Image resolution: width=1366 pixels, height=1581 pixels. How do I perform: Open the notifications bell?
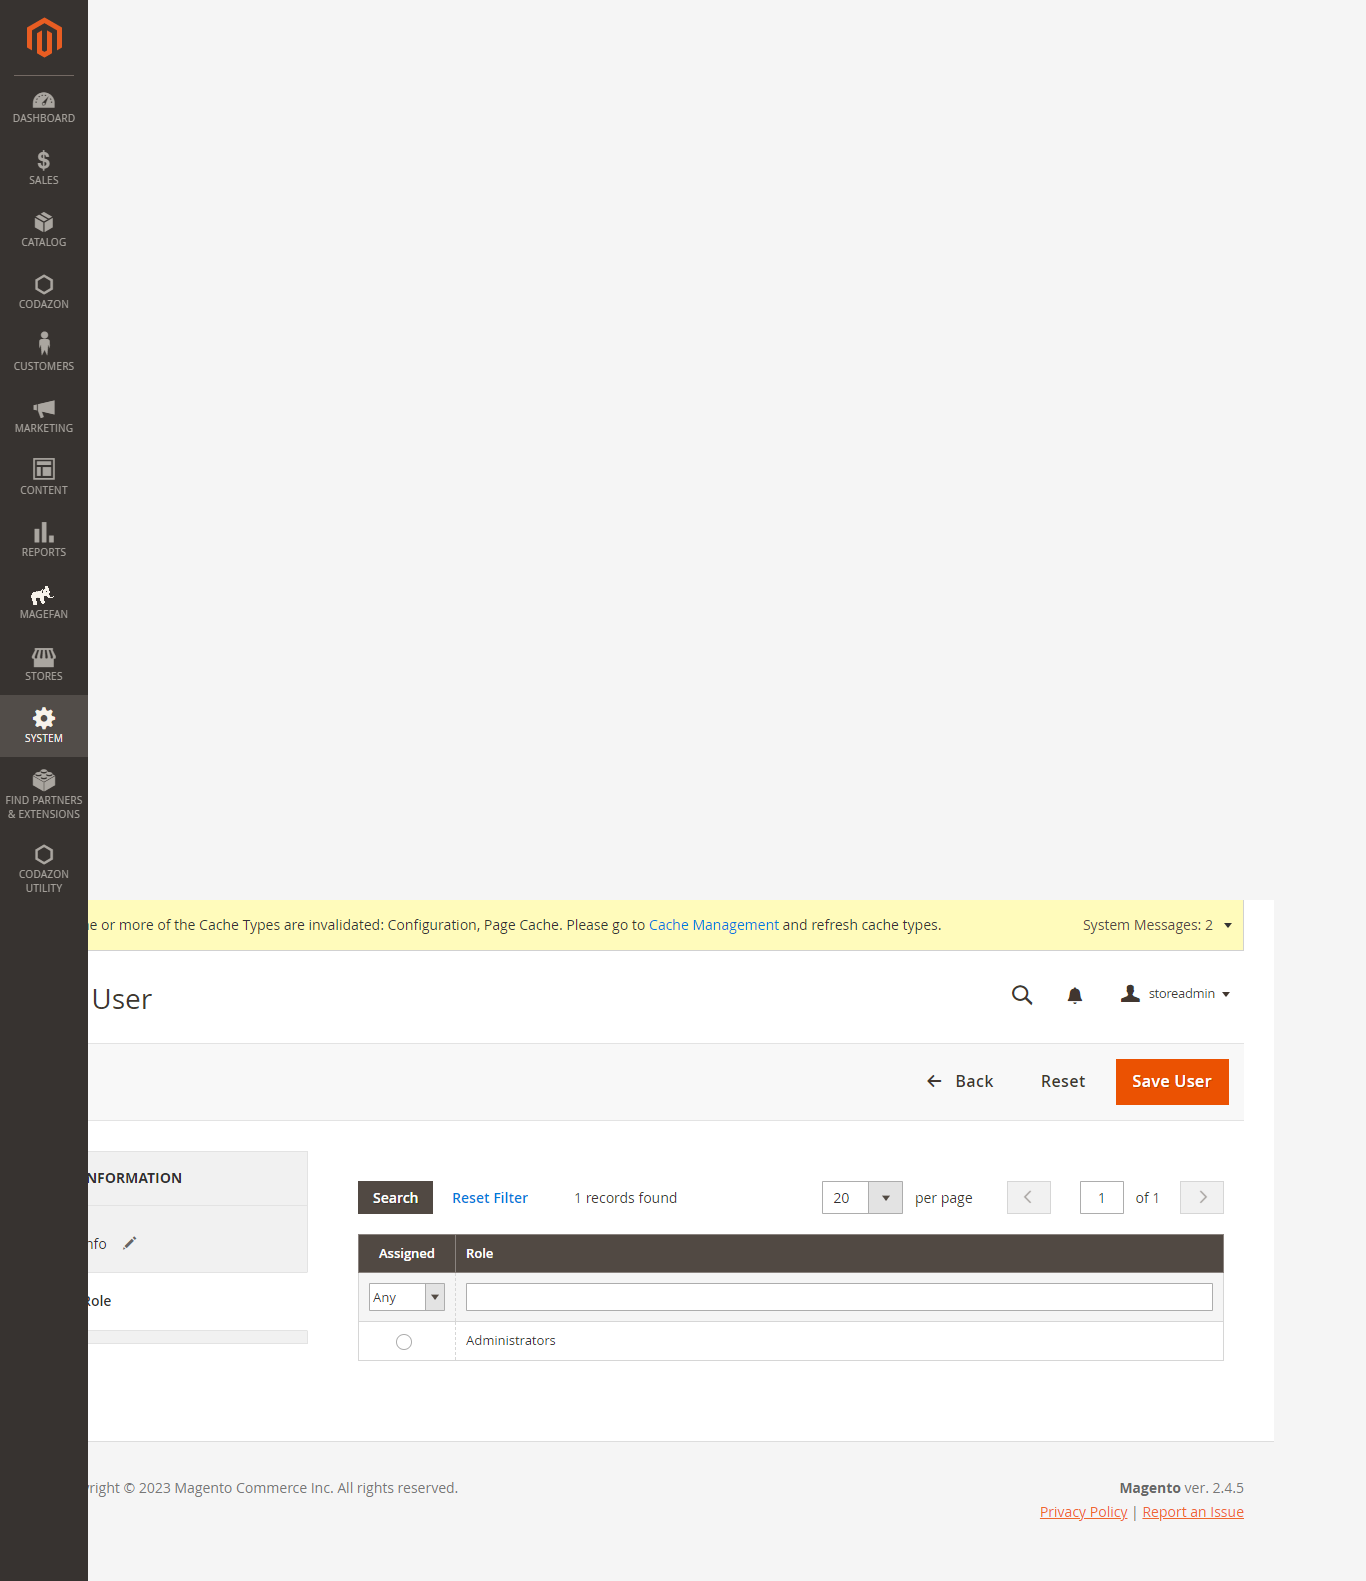click(x=1075, y=995)
